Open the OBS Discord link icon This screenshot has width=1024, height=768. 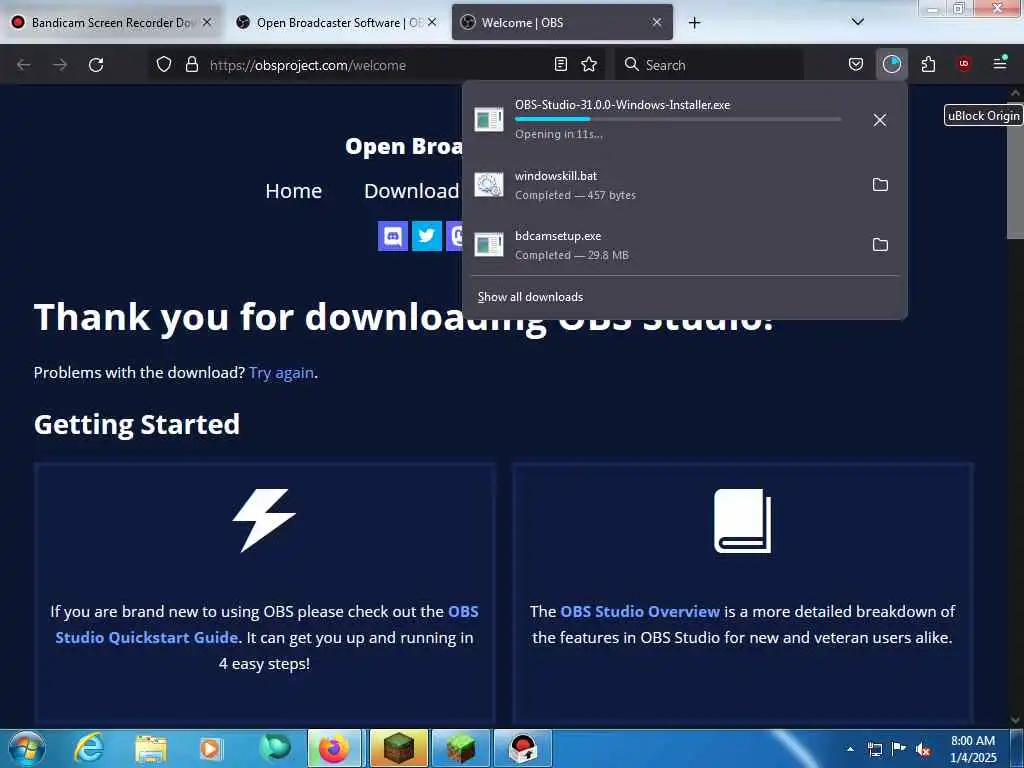392,236
